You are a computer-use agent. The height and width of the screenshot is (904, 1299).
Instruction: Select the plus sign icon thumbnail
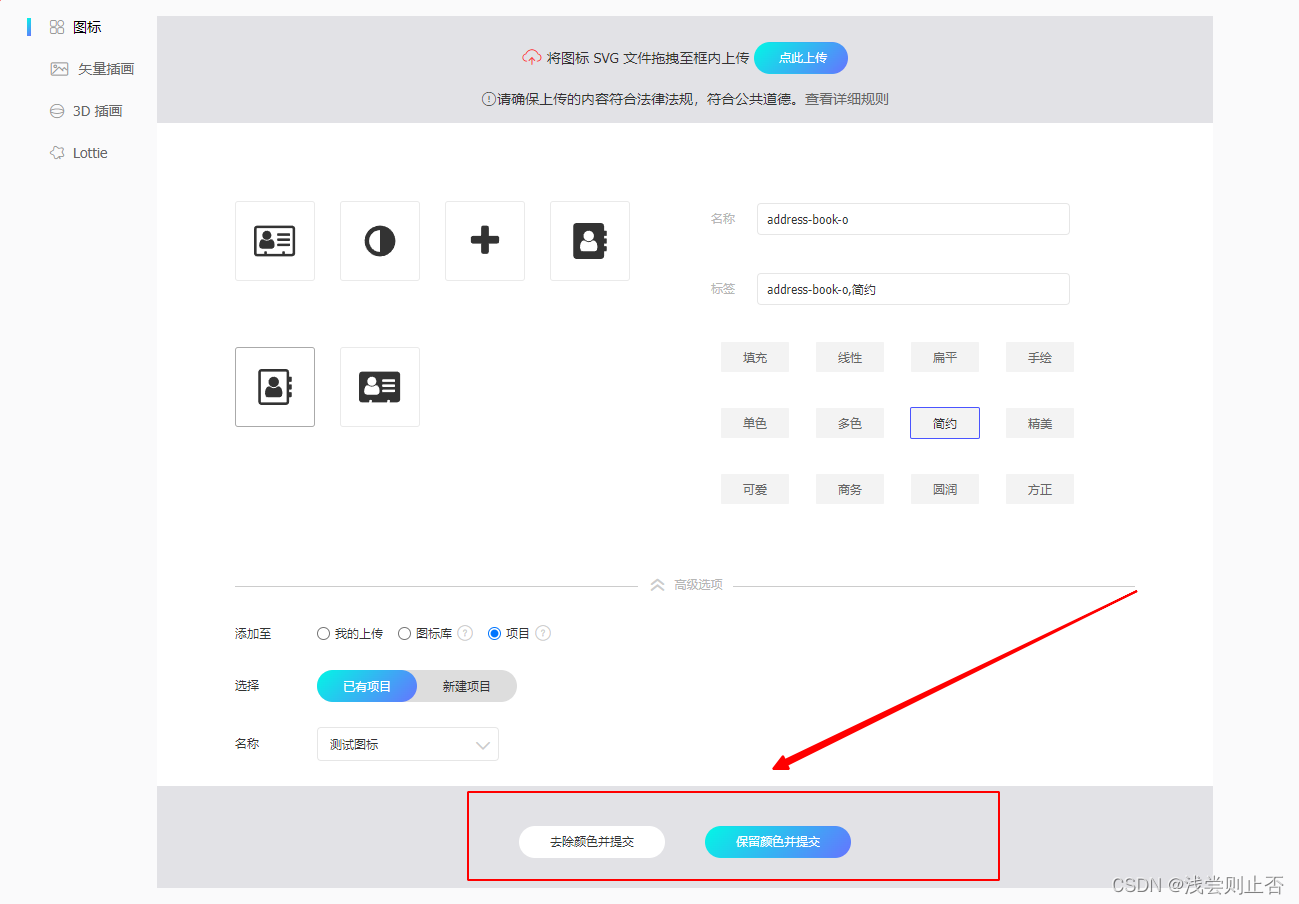coord(485,241)
